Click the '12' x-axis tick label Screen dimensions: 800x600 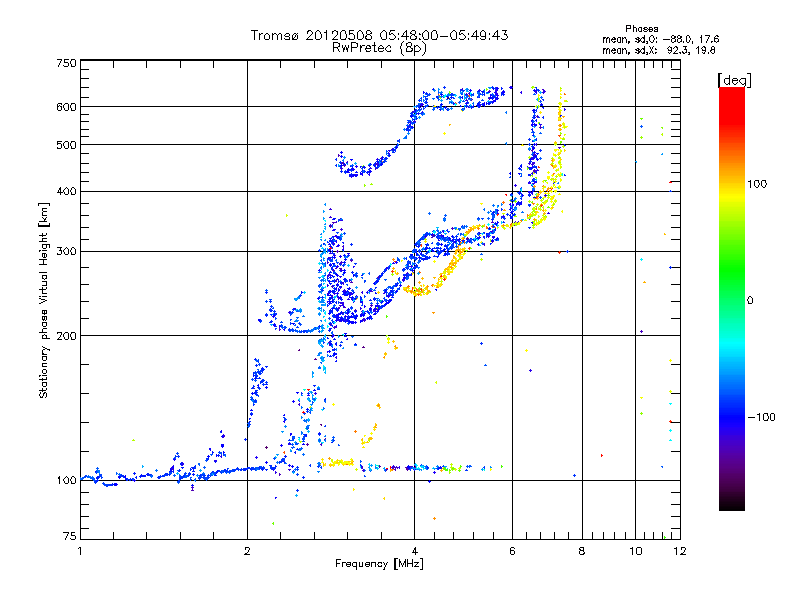680,551
